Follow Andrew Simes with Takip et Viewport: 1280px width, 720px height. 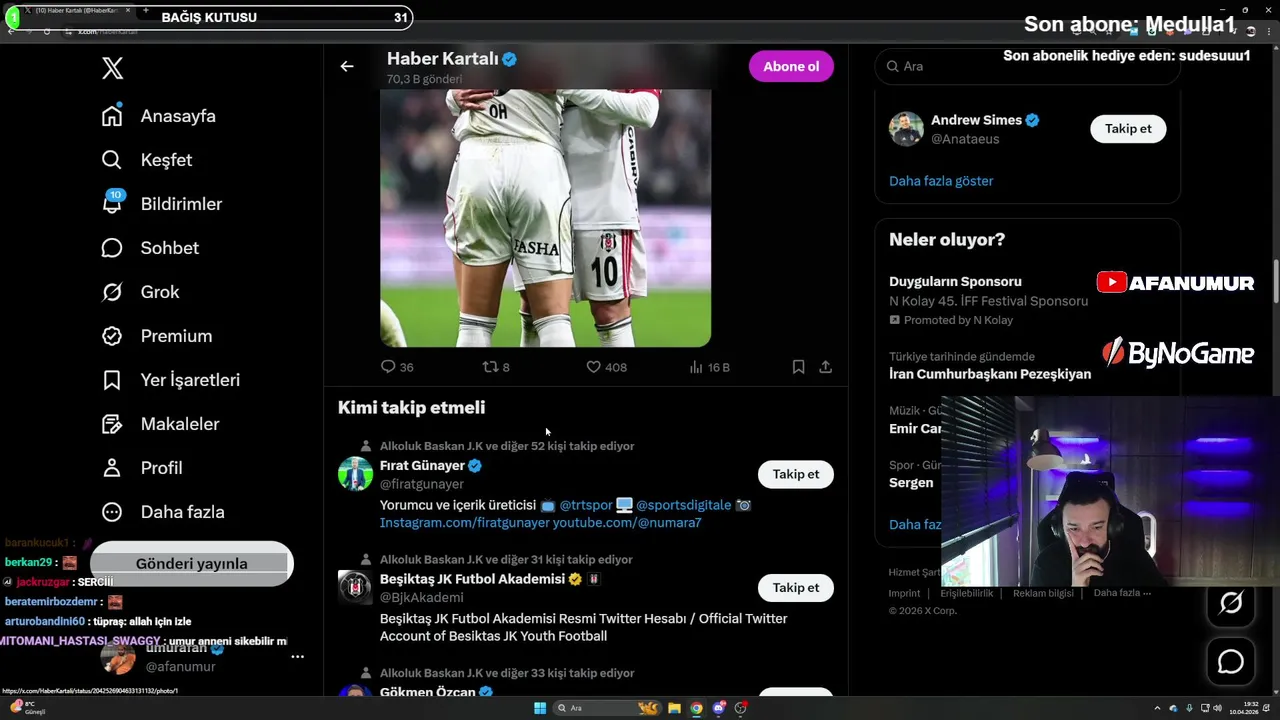1128,128
